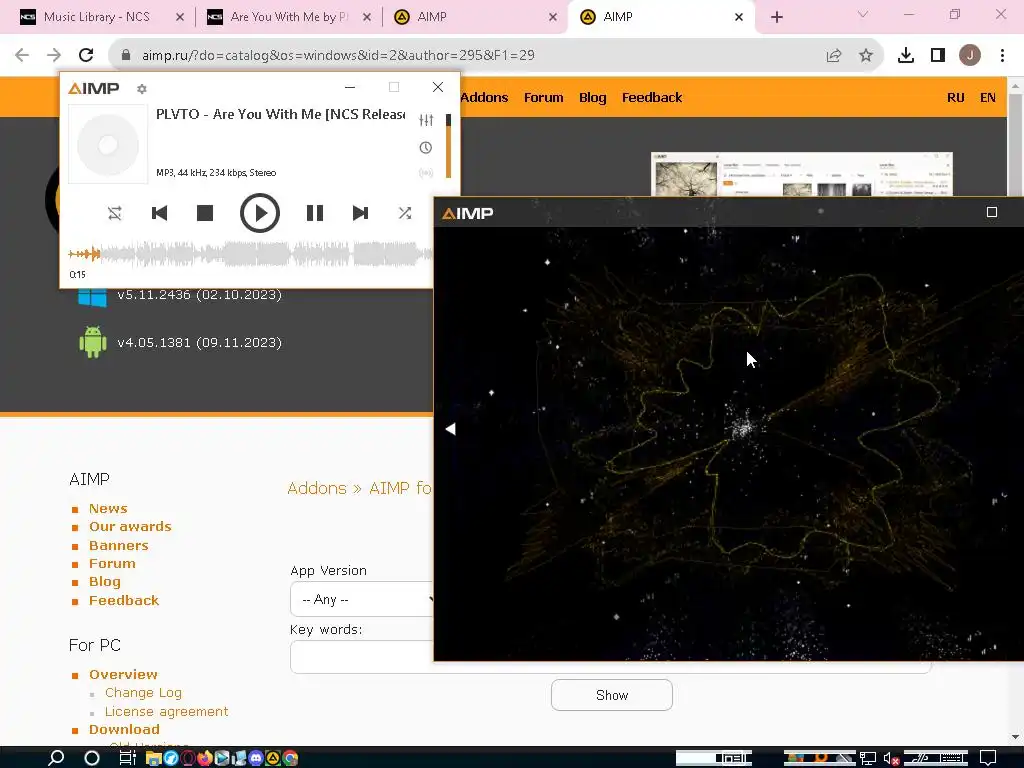This screenshot has width=1024, height=768.
Task: Click the 0:15 elapsed time display
Action: pyautogui.click(x=77, y=275)
